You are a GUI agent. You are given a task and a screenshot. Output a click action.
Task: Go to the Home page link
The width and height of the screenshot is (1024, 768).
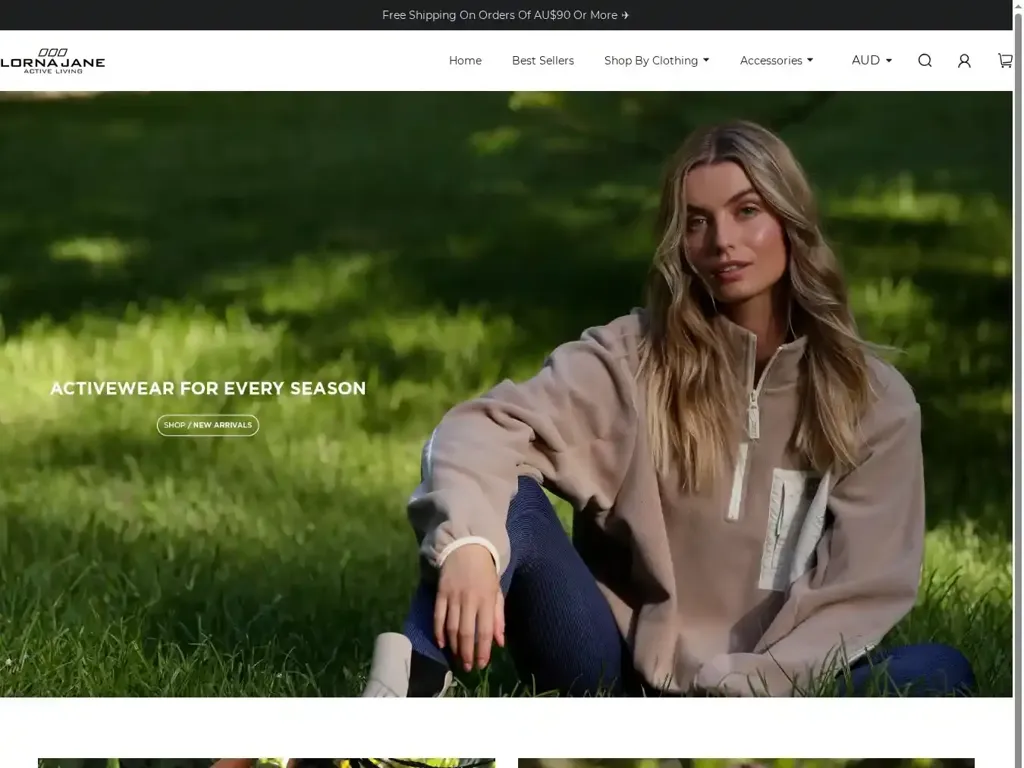[465, 61]
